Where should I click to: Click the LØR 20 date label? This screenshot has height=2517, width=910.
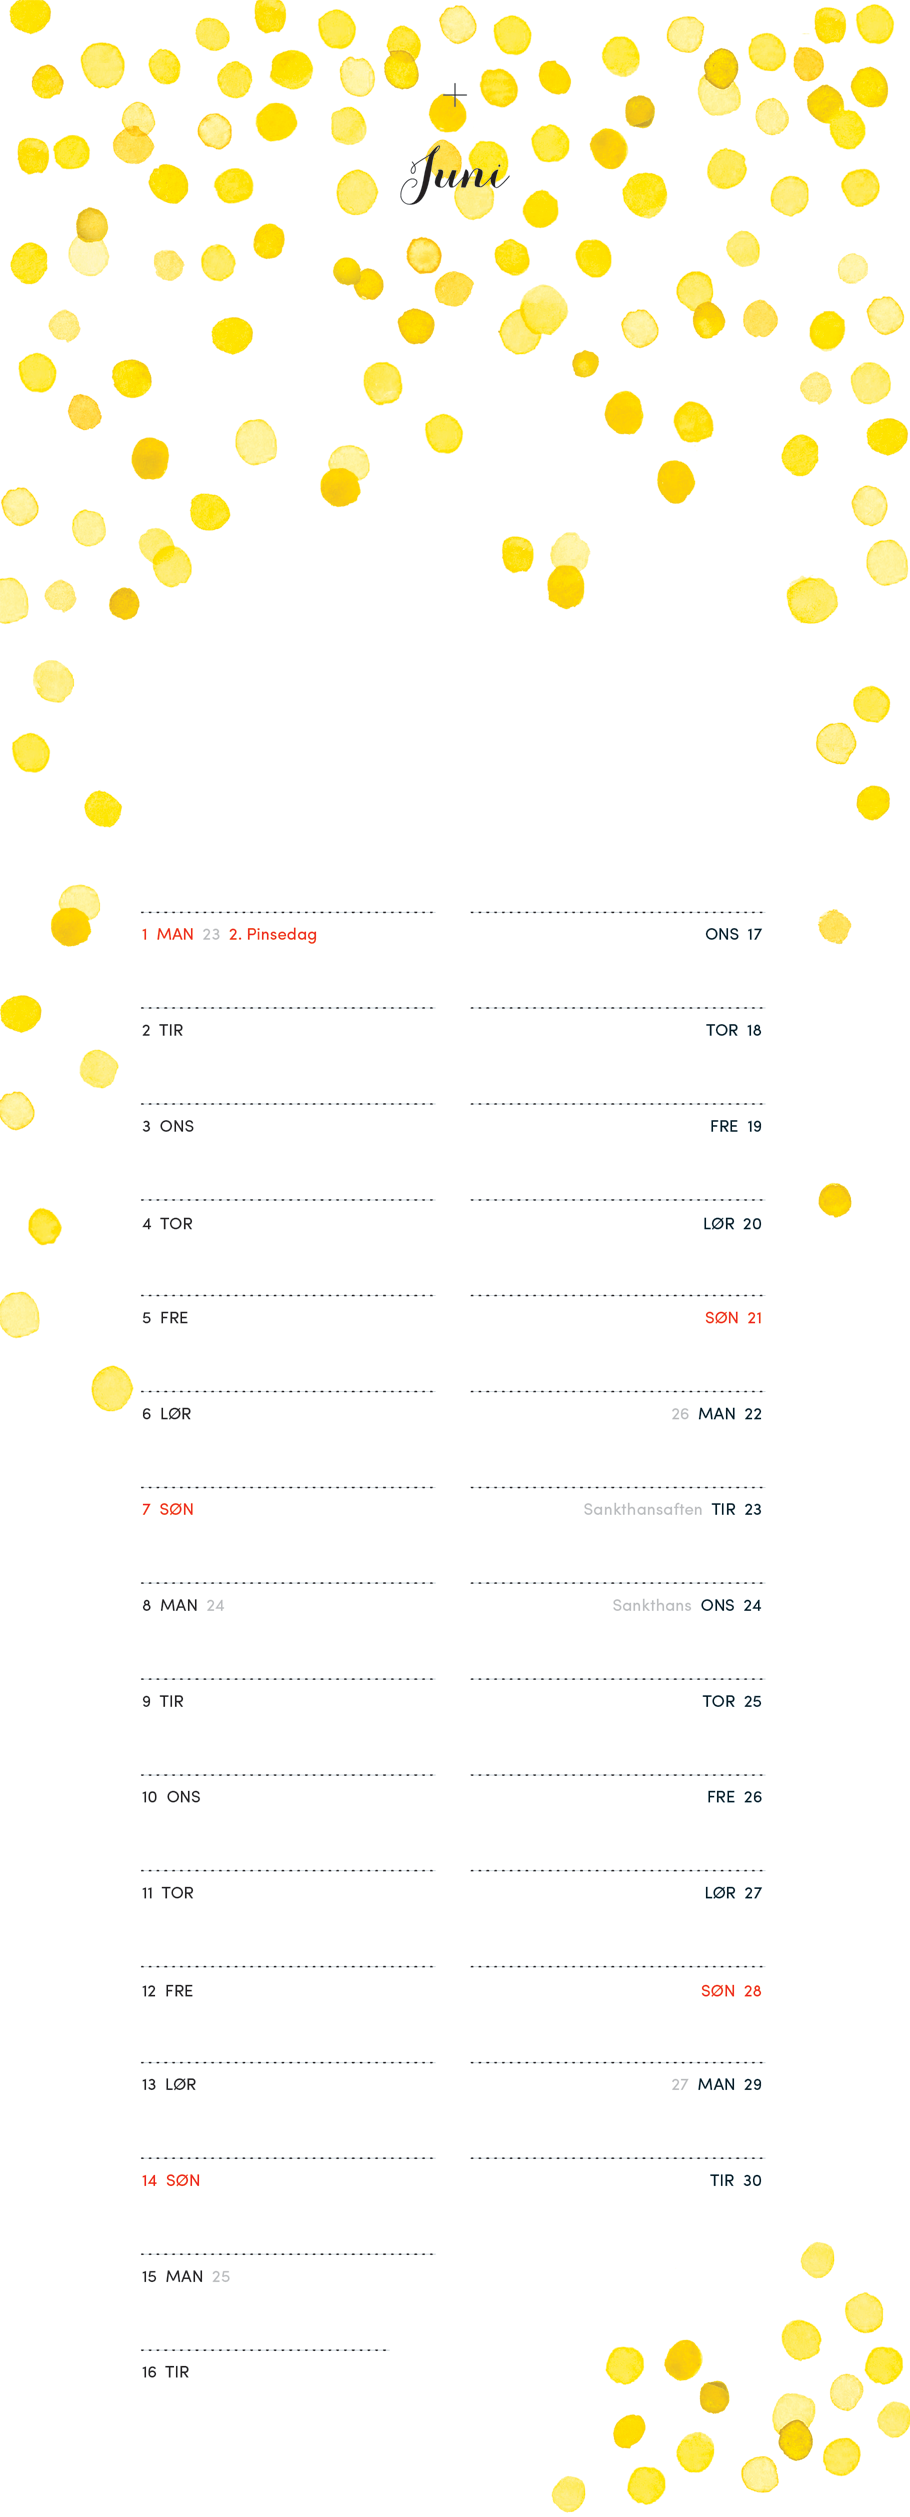point(732,1224)
